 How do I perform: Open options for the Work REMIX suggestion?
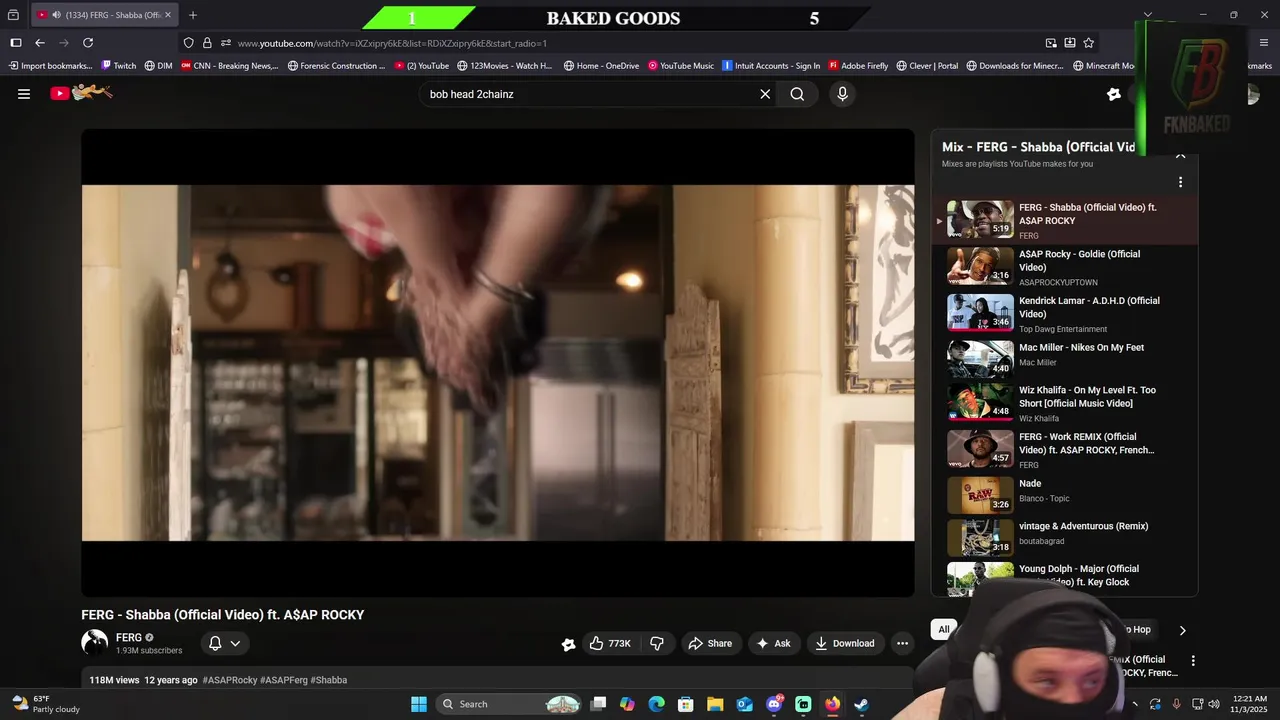[x=1193, y=661]
